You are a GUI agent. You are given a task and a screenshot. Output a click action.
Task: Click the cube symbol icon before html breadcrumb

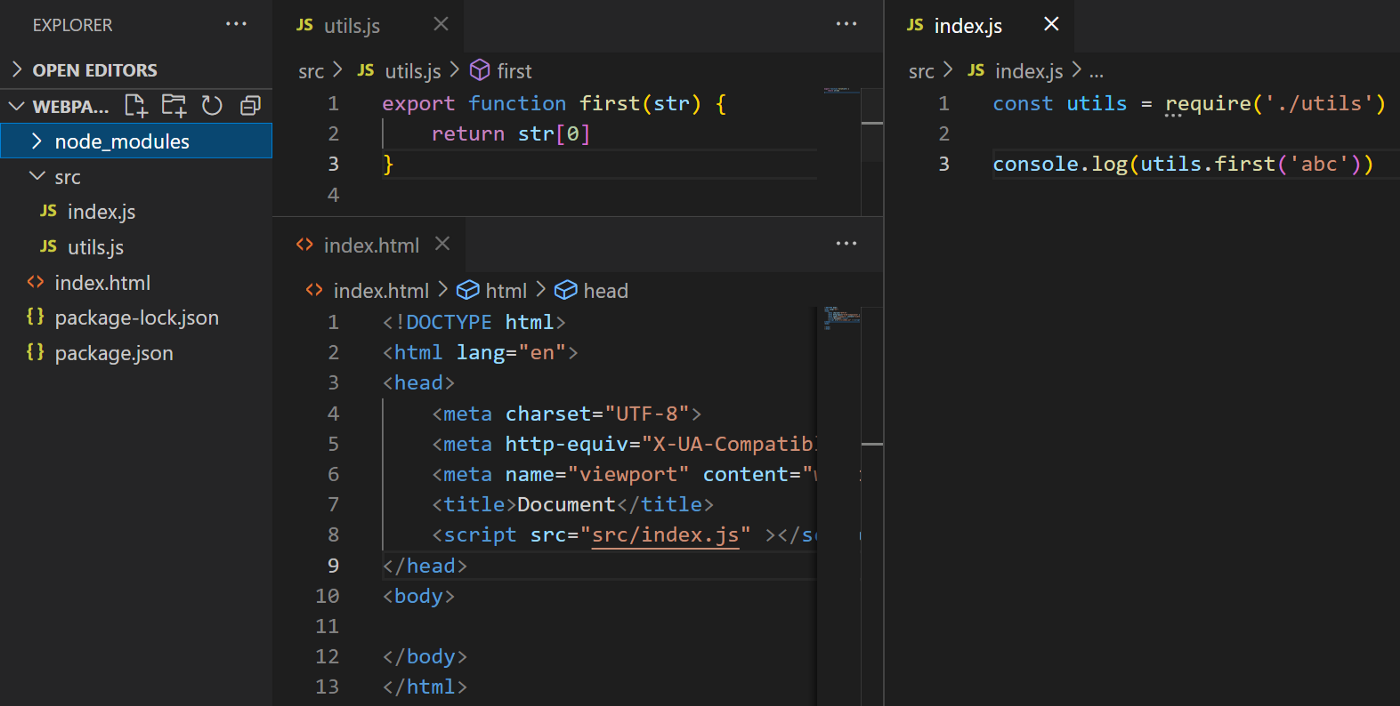(467, 290)
